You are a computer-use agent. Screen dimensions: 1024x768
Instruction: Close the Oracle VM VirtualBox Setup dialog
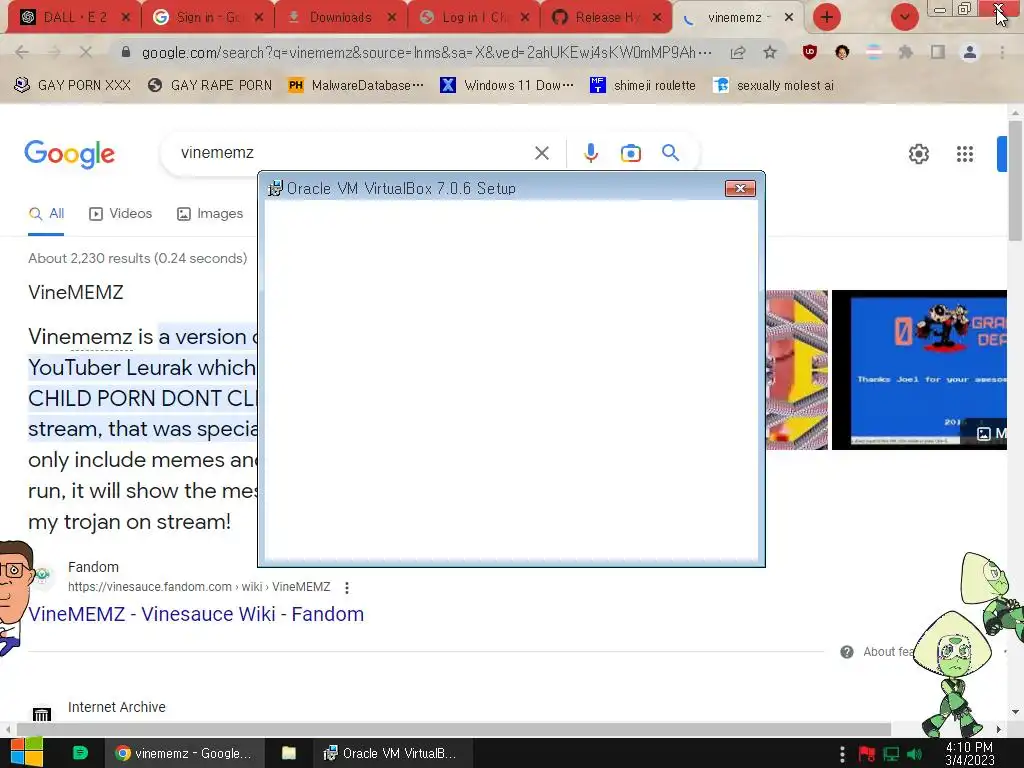coord(740,188)
